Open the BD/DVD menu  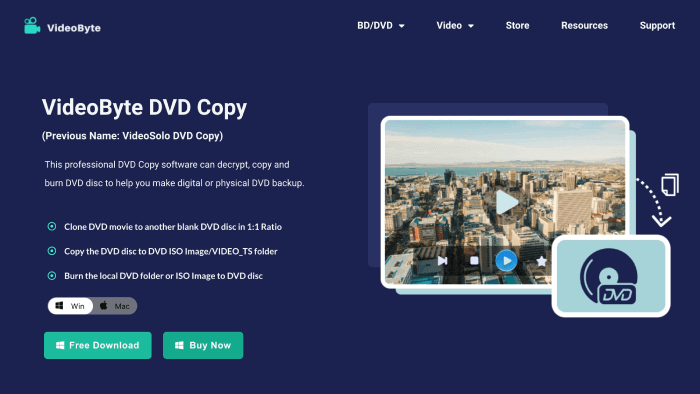tap(375, 25)
